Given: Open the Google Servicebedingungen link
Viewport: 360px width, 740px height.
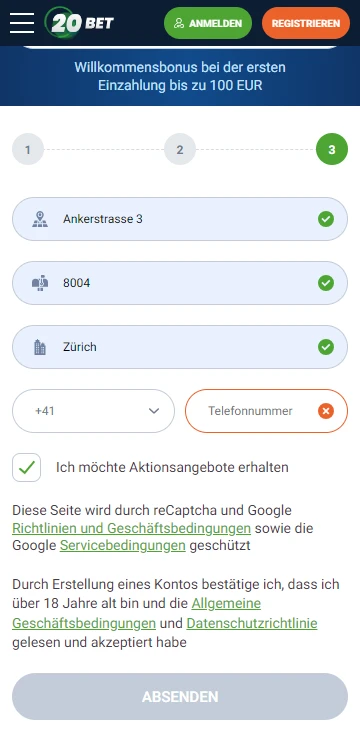Looking at the screenshot, I should click(123, 546).
